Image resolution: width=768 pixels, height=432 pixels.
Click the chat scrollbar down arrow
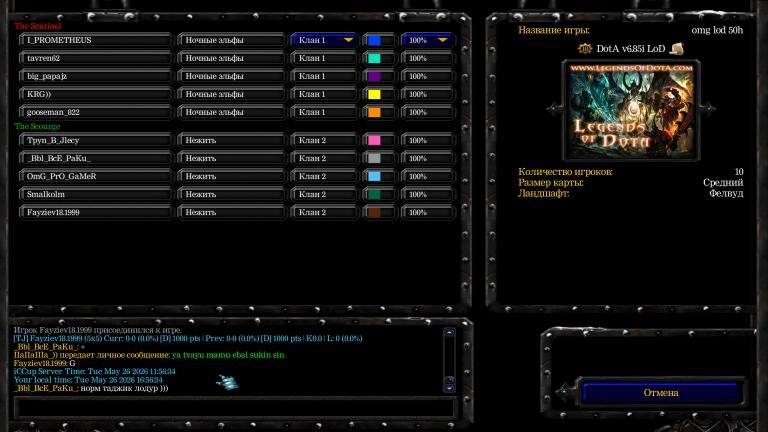tap(449, 388)
